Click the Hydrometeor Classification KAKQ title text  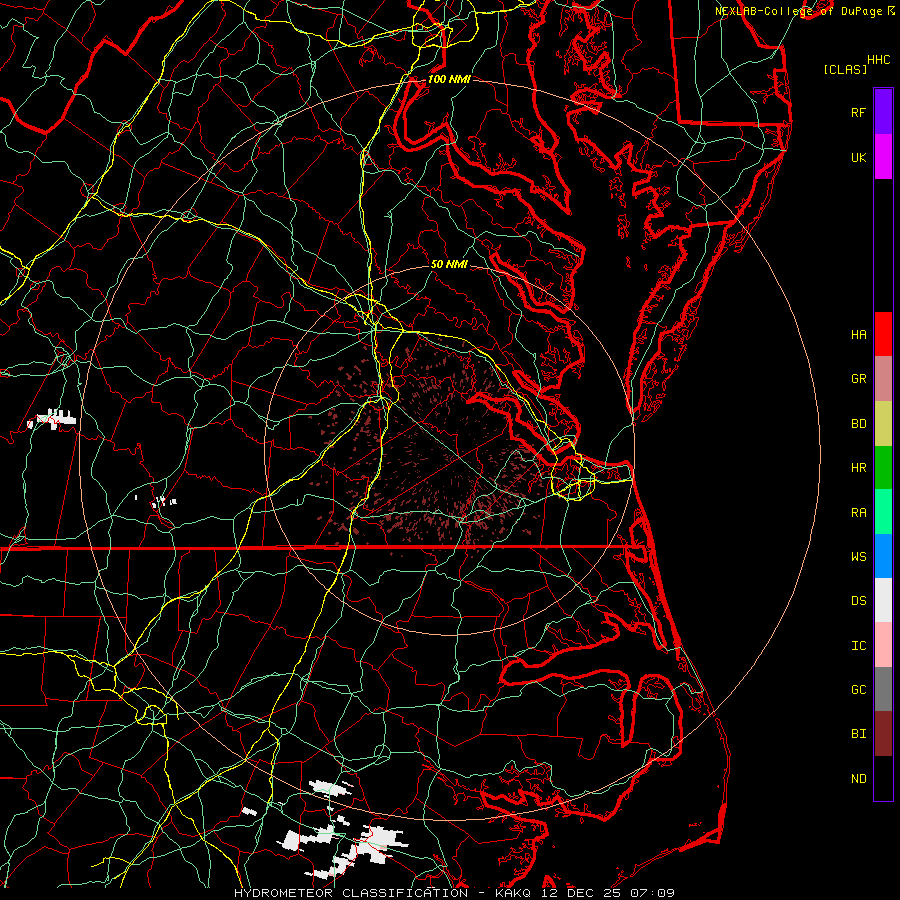pyautogui.click(x=454, y=893)
